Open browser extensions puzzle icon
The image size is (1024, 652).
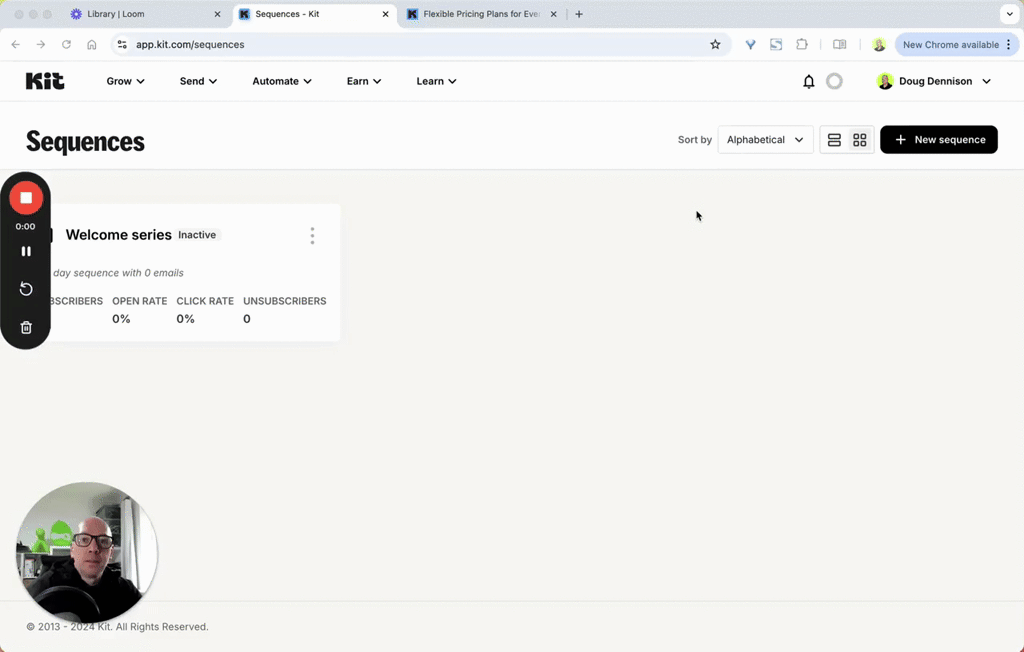click(801, 44)
